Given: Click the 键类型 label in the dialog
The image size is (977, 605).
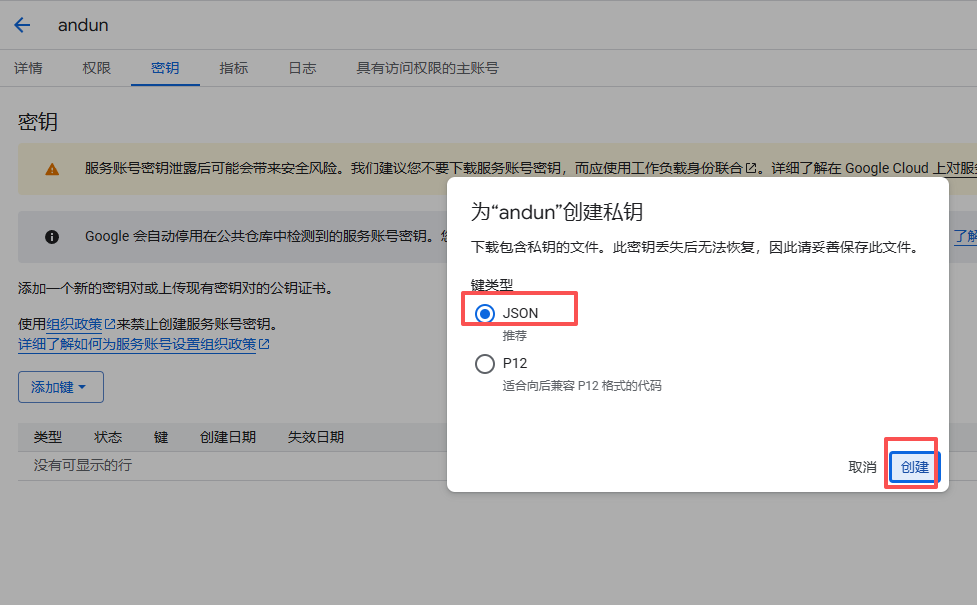Looking at the screenshot, I should click(492, 285).
